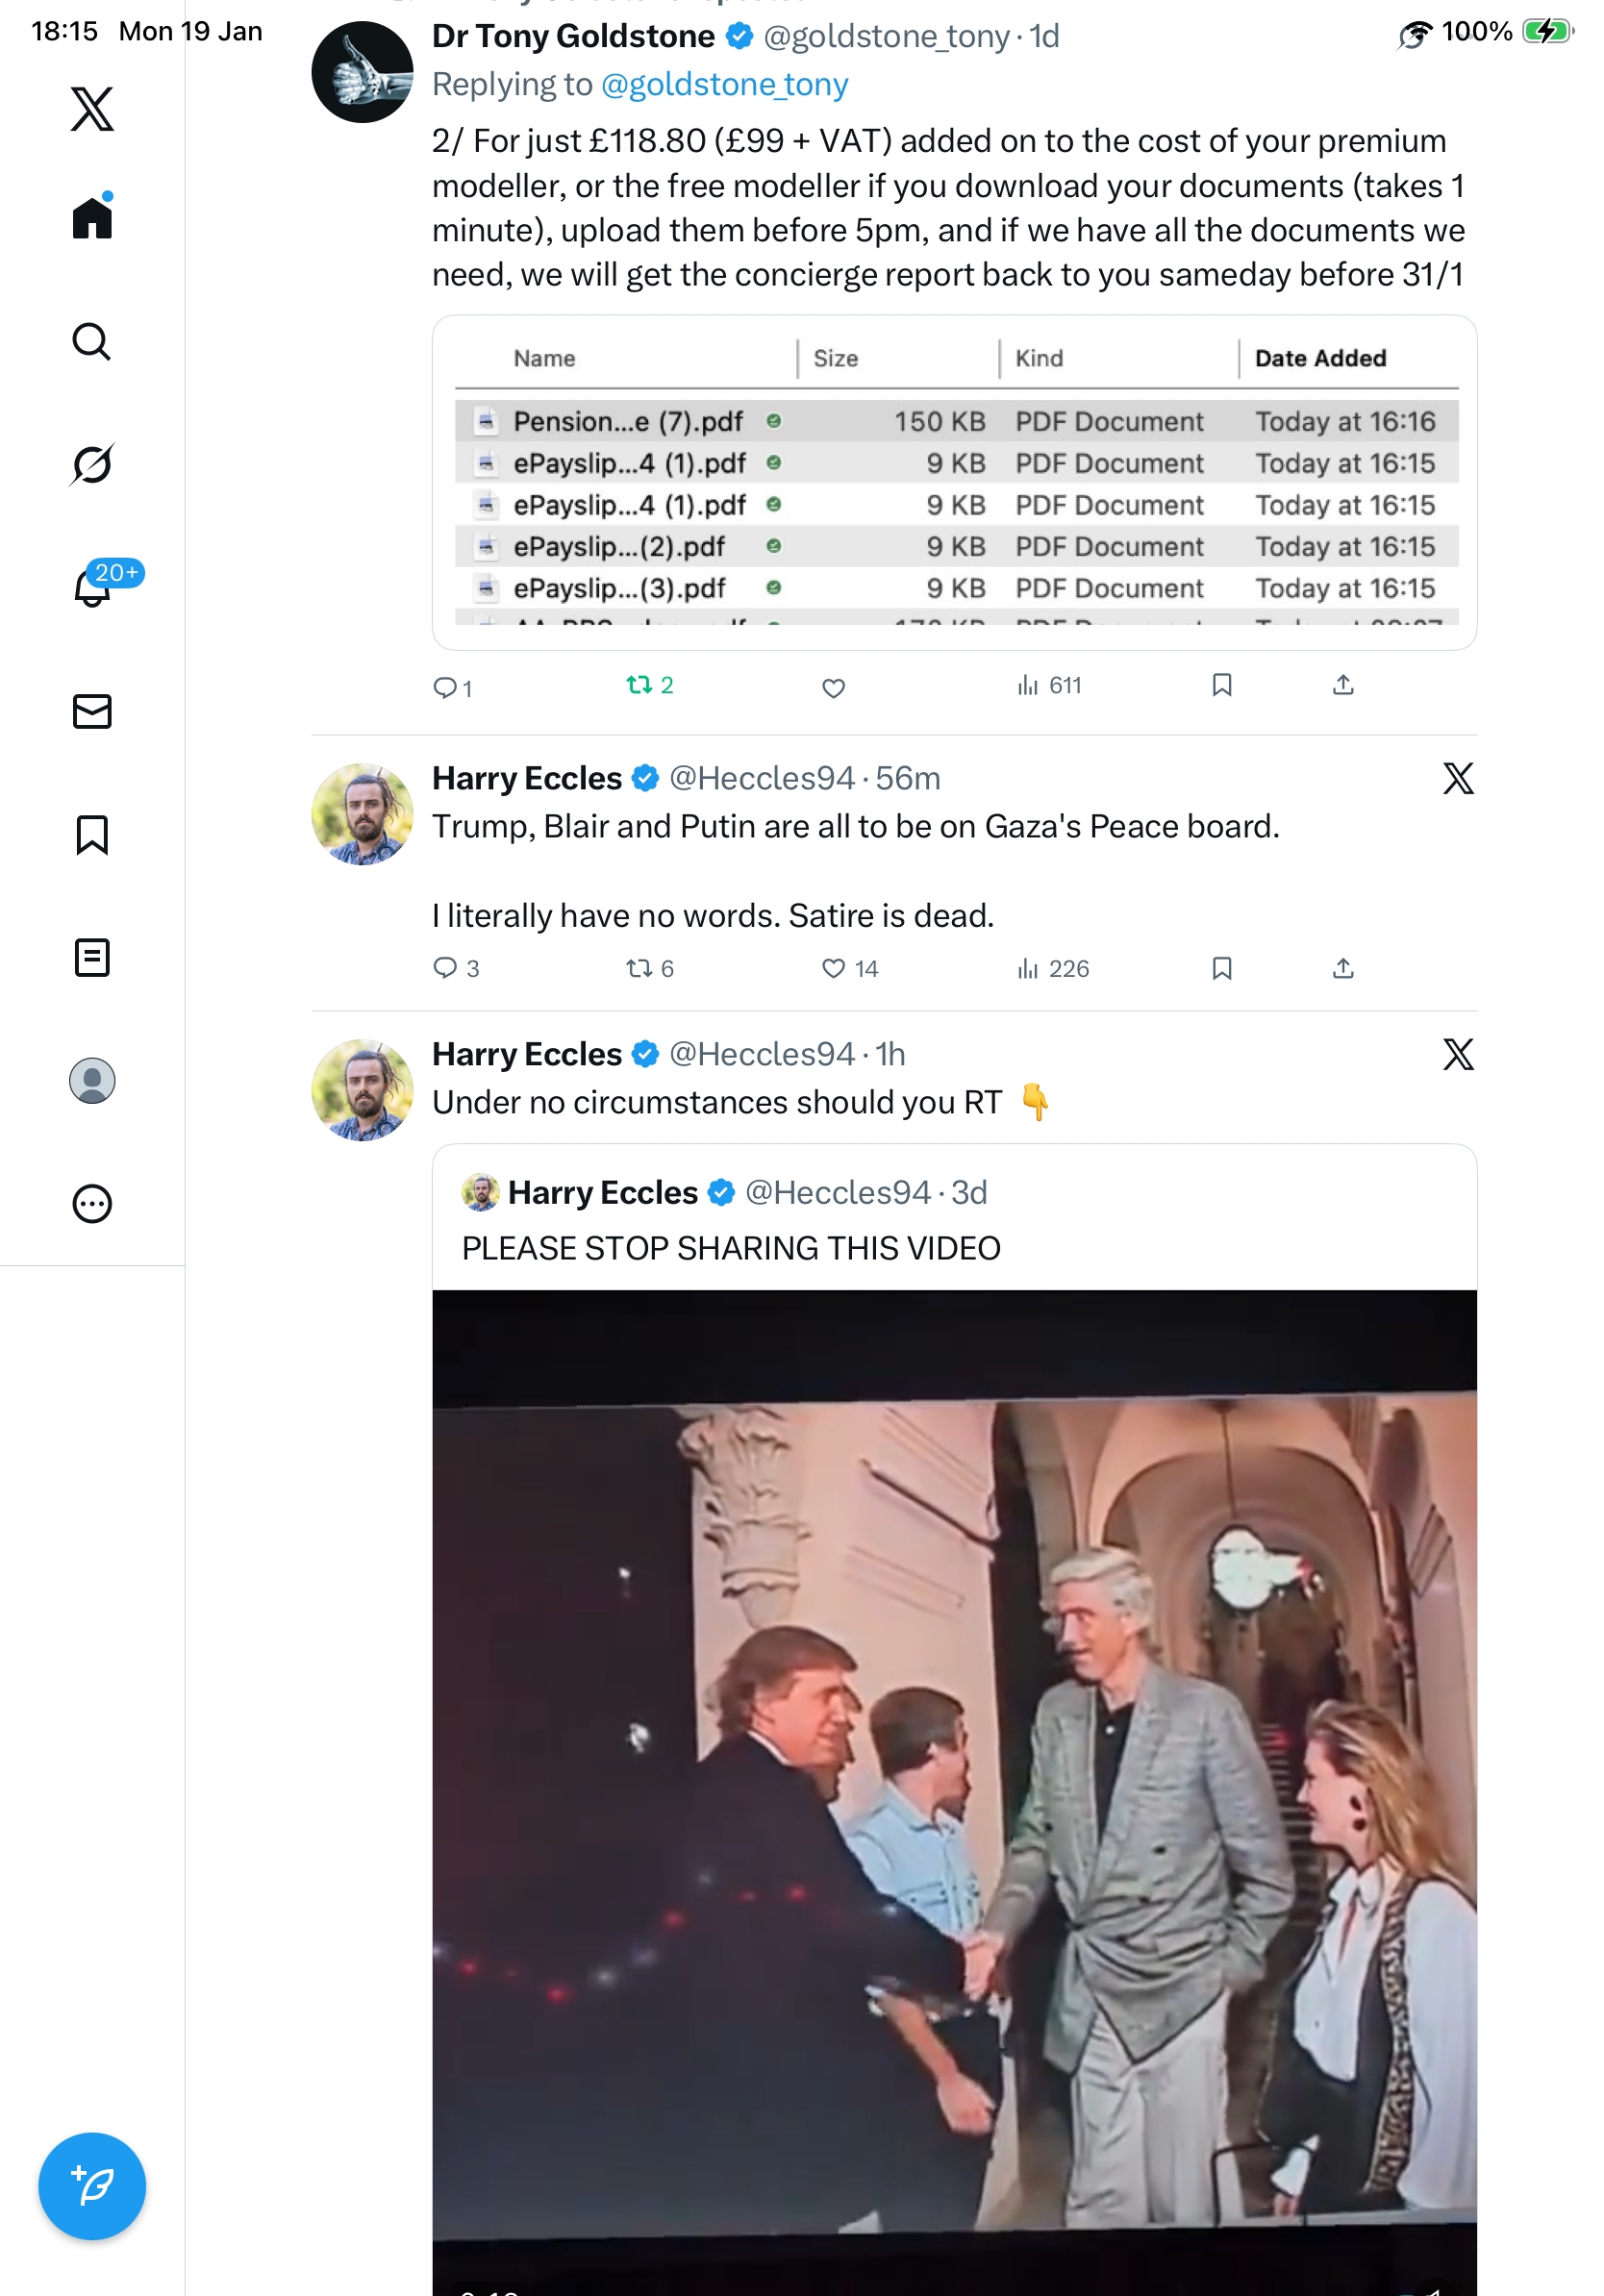View analytics for post with 226 views
The width and height of the screenshot is (1604, 2296).
[x=1053, y=968]
